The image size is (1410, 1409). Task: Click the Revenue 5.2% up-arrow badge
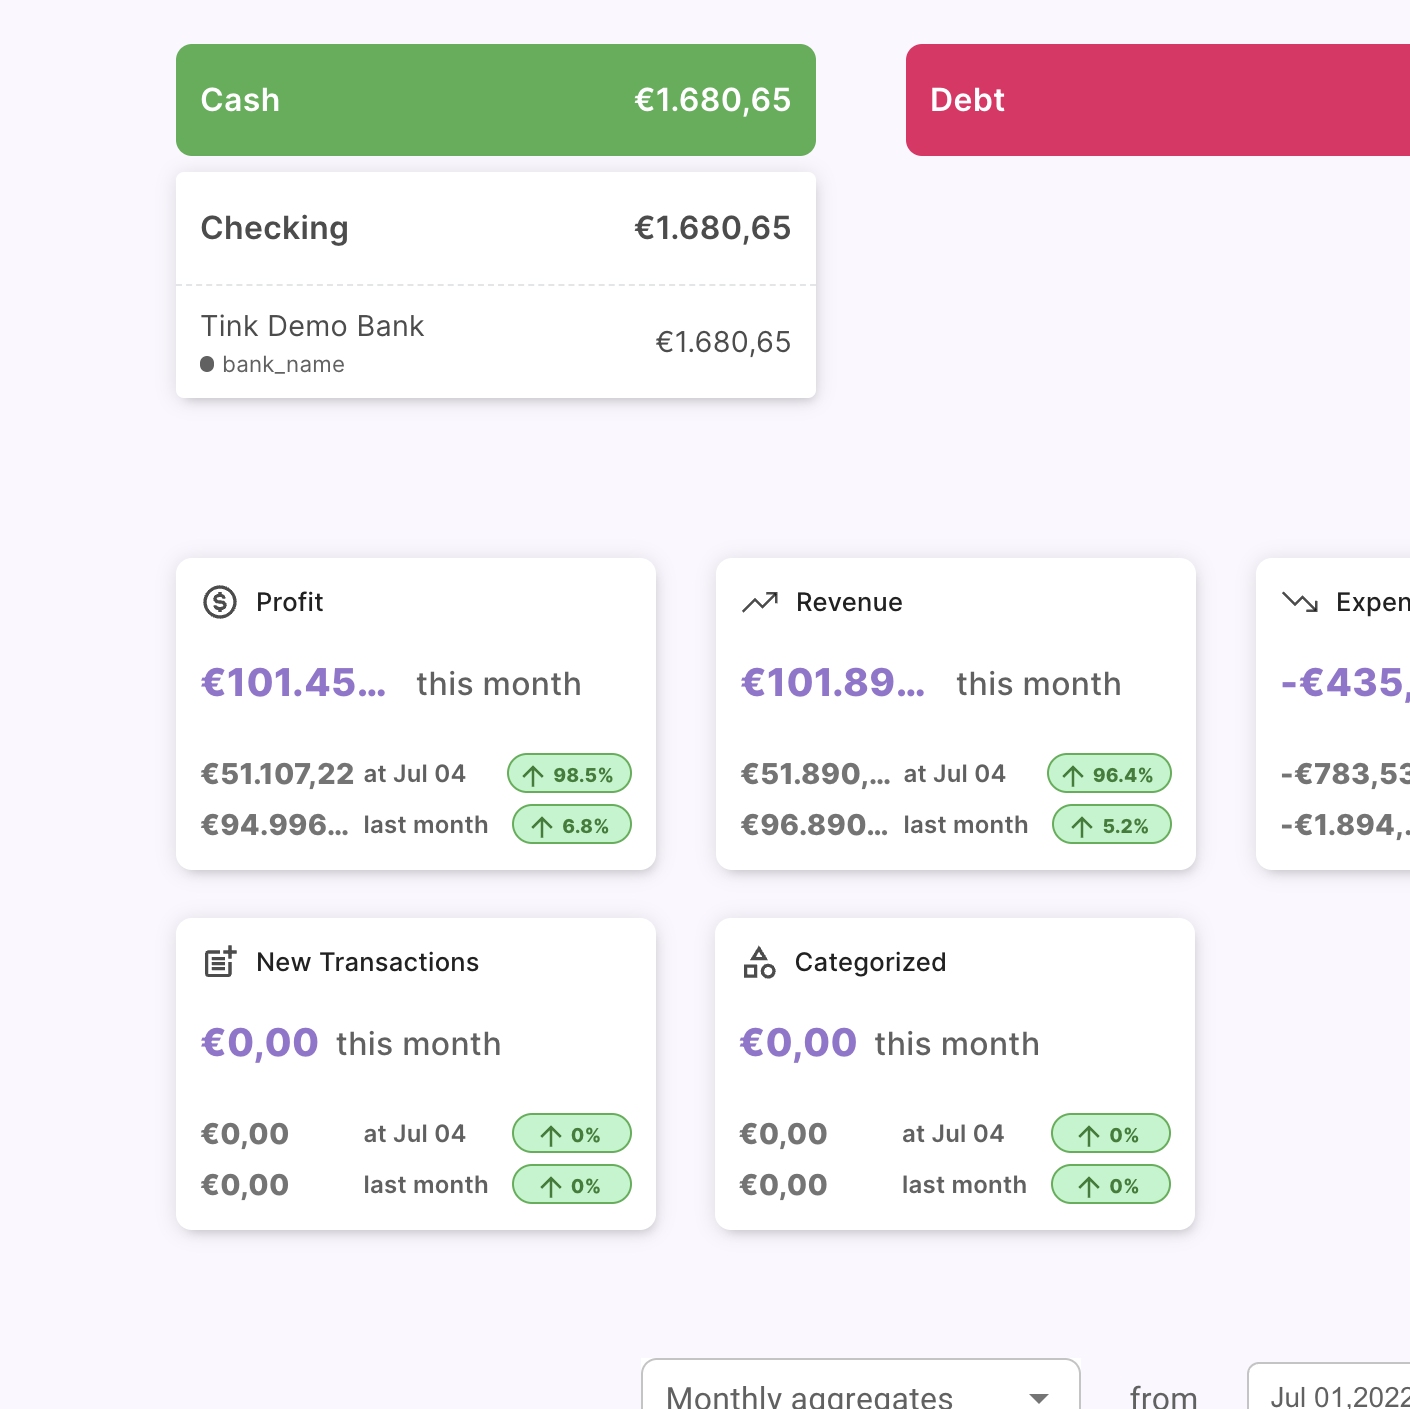1111,825
